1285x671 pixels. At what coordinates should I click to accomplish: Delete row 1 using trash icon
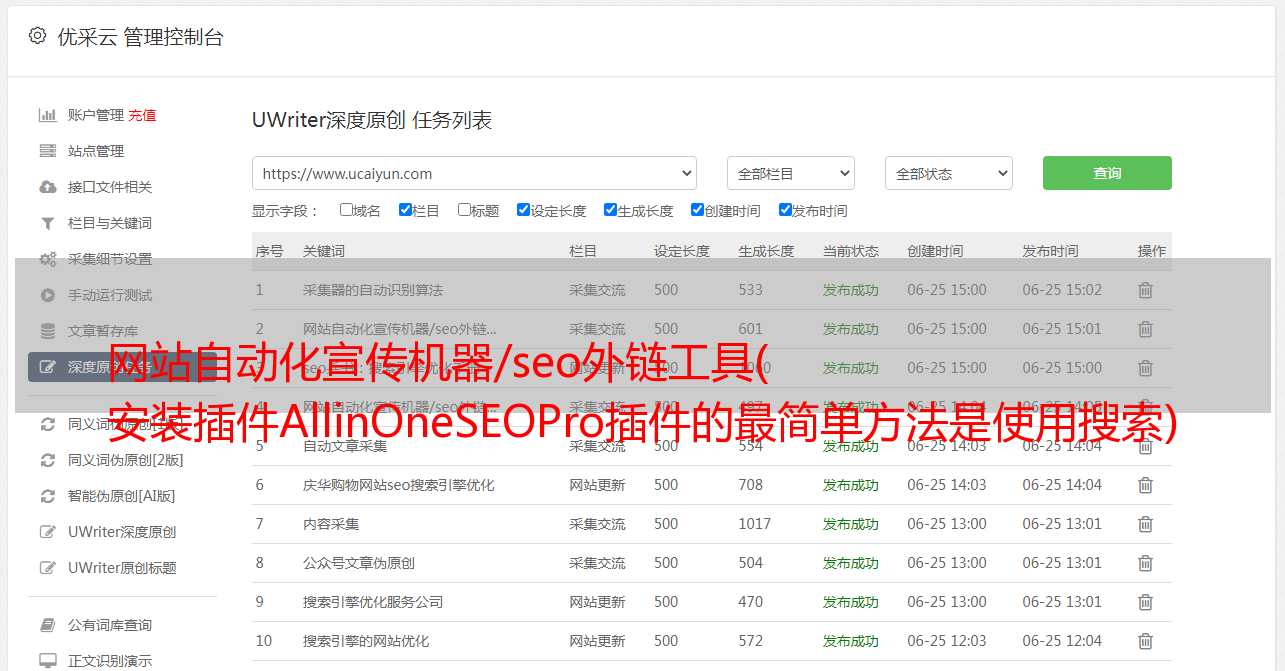coord(1145,290)
